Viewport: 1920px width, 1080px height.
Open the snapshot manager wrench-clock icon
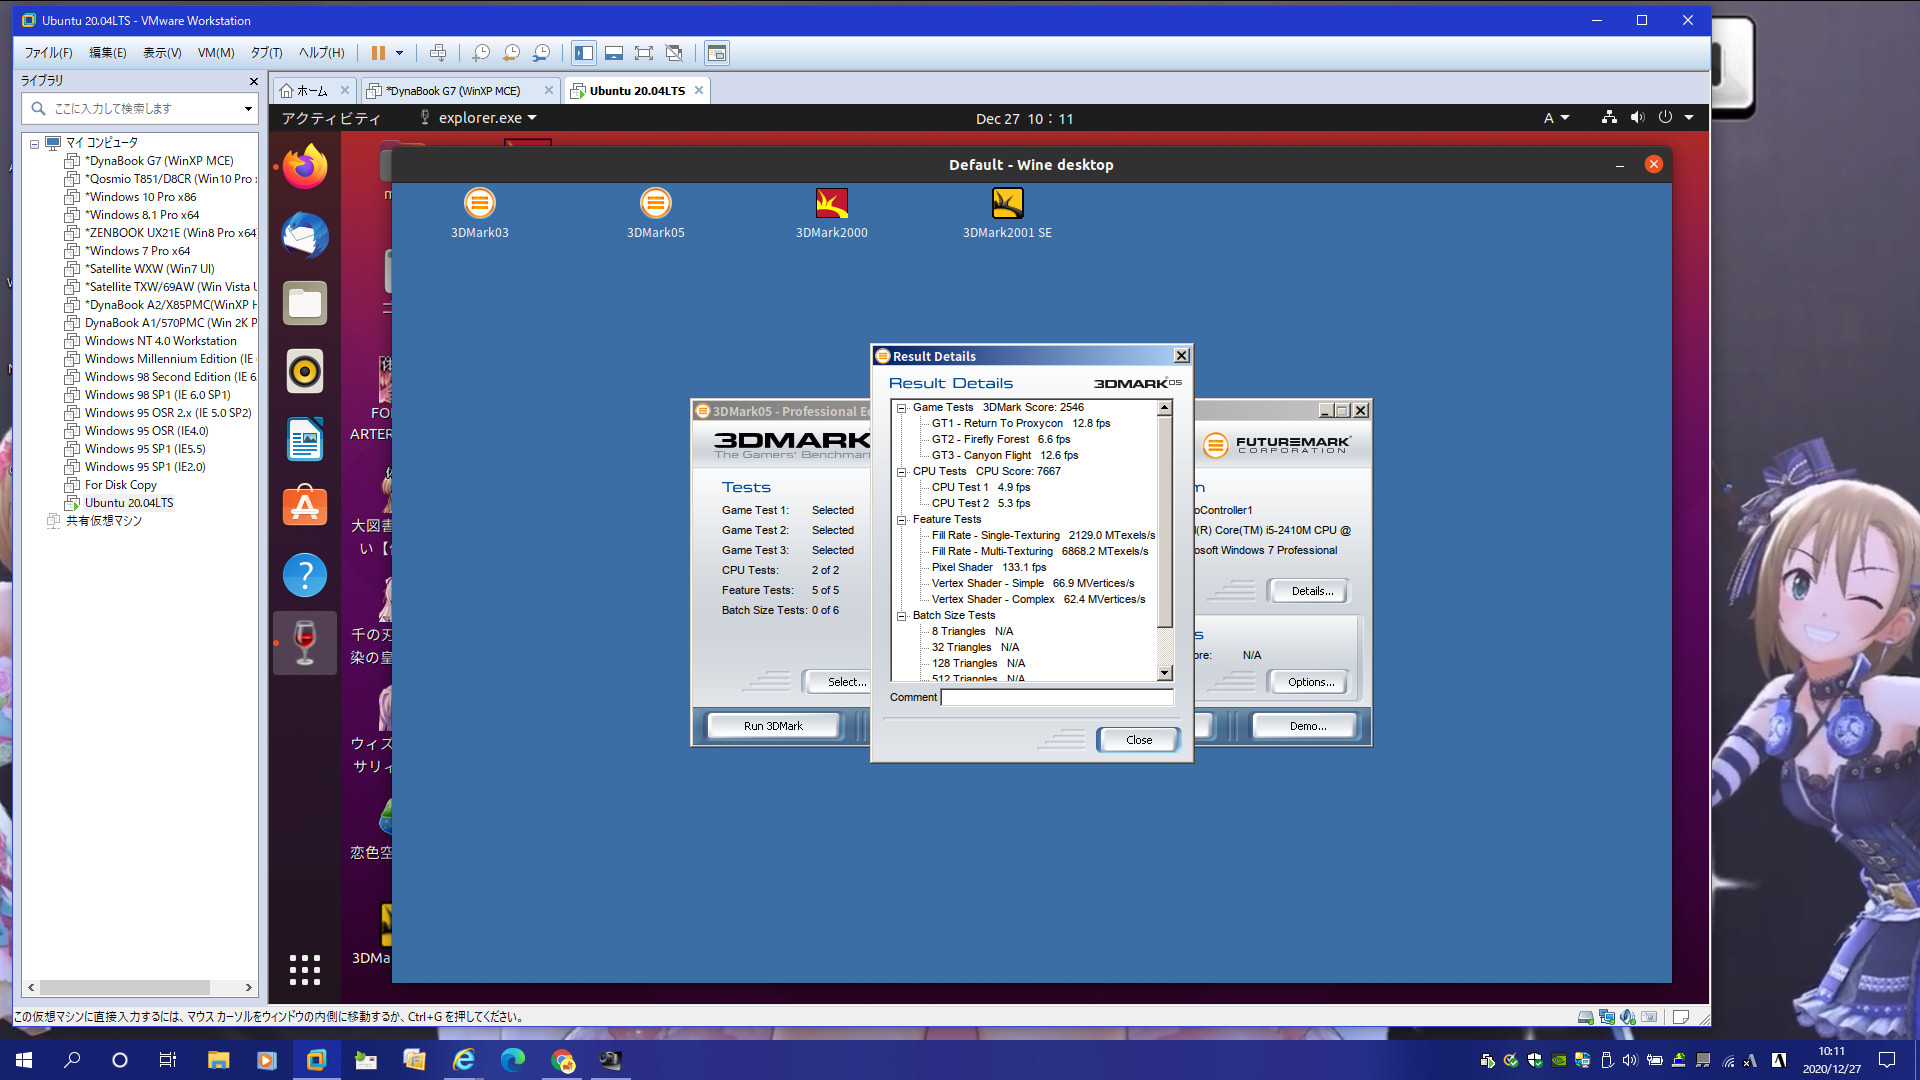coord(541,53)
